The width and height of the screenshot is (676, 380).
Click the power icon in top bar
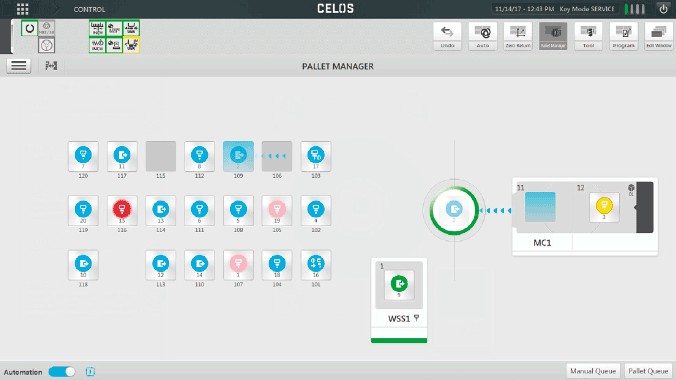(663, 9)
